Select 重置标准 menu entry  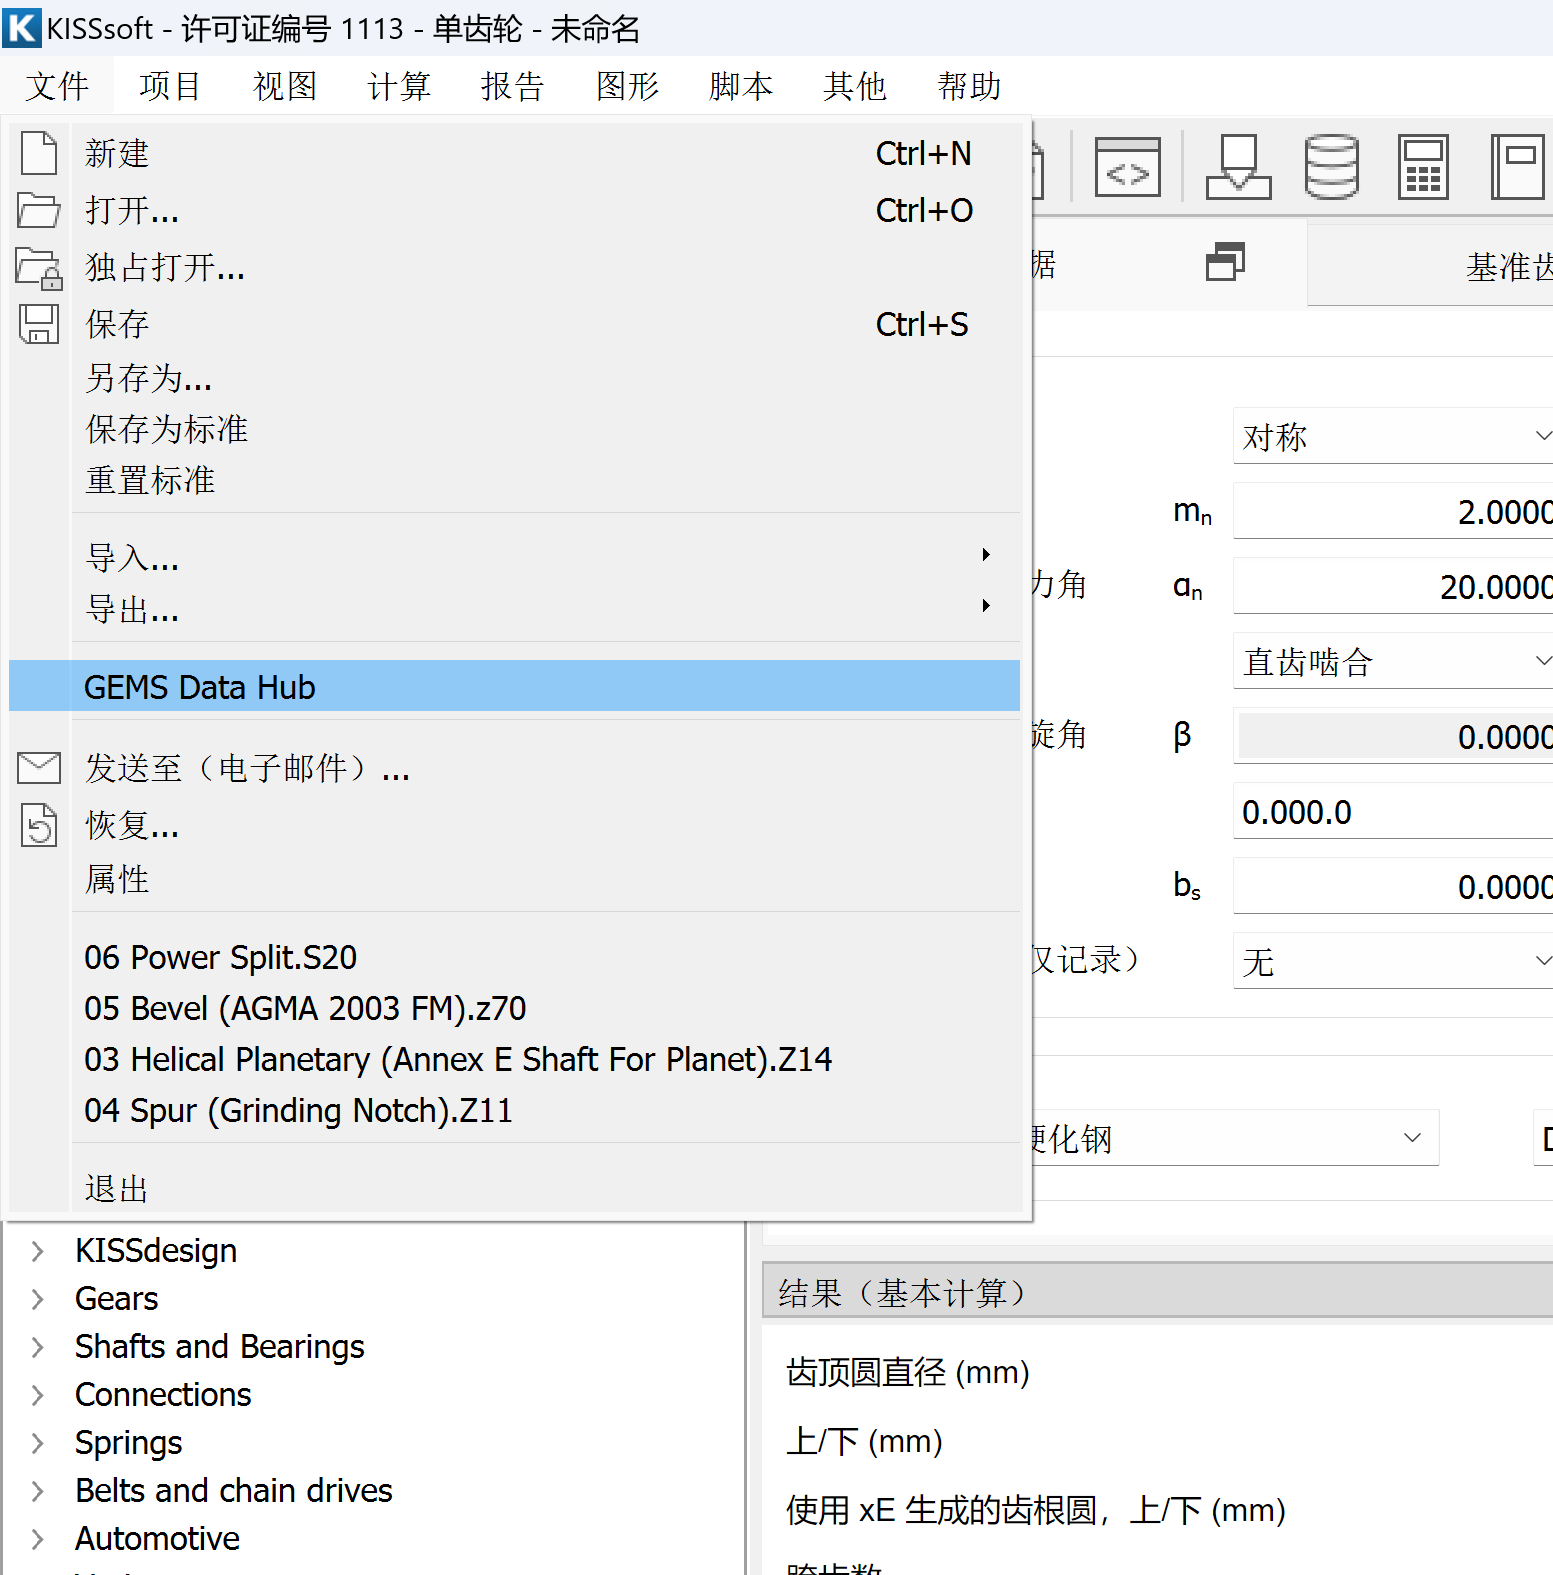[514, 480]
